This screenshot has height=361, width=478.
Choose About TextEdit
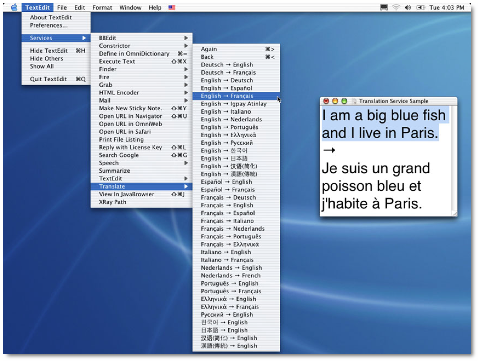56,17
